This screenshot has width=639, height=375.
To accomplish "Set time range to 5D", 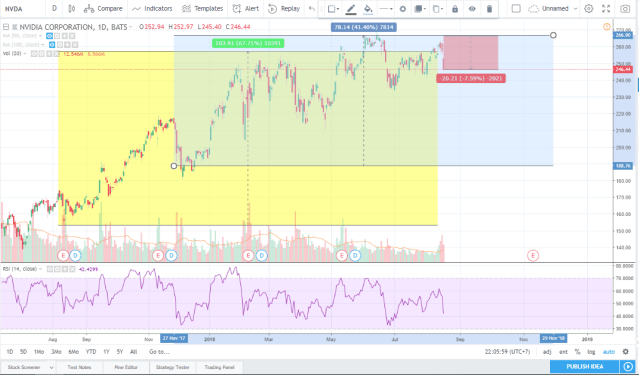I will pyautogui.click(x=23, y=351).
